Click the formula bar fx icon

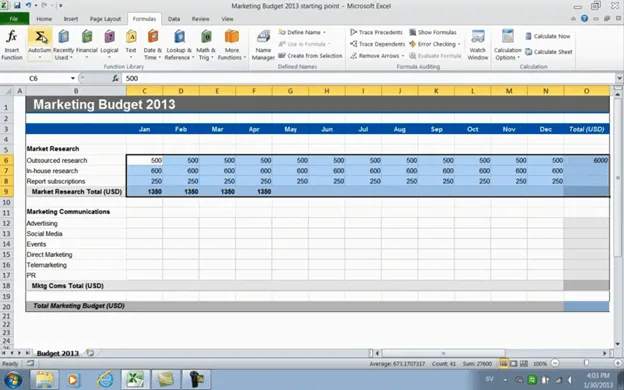115,78
